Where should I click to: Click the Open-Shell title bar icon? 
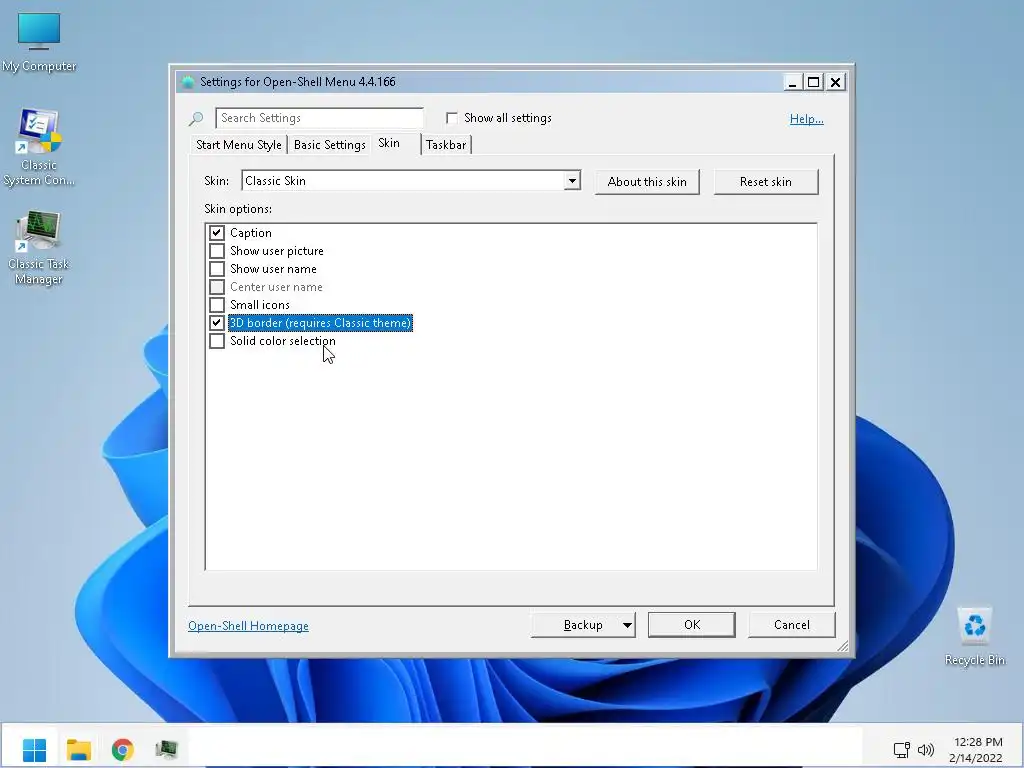pyautogui.click(x=188, y=82)
